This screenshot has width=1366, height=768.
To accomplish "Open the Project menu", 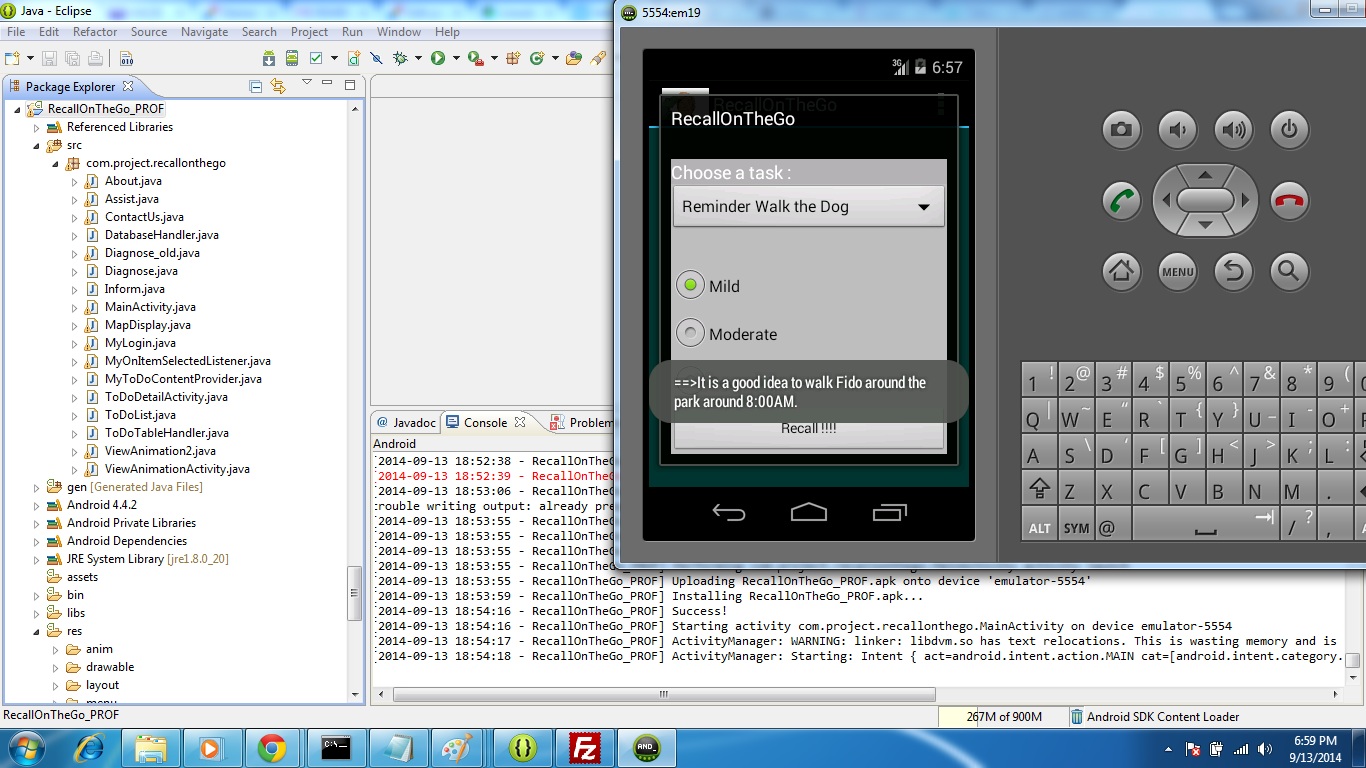I will pyautogui.click(x=309, y=32).
